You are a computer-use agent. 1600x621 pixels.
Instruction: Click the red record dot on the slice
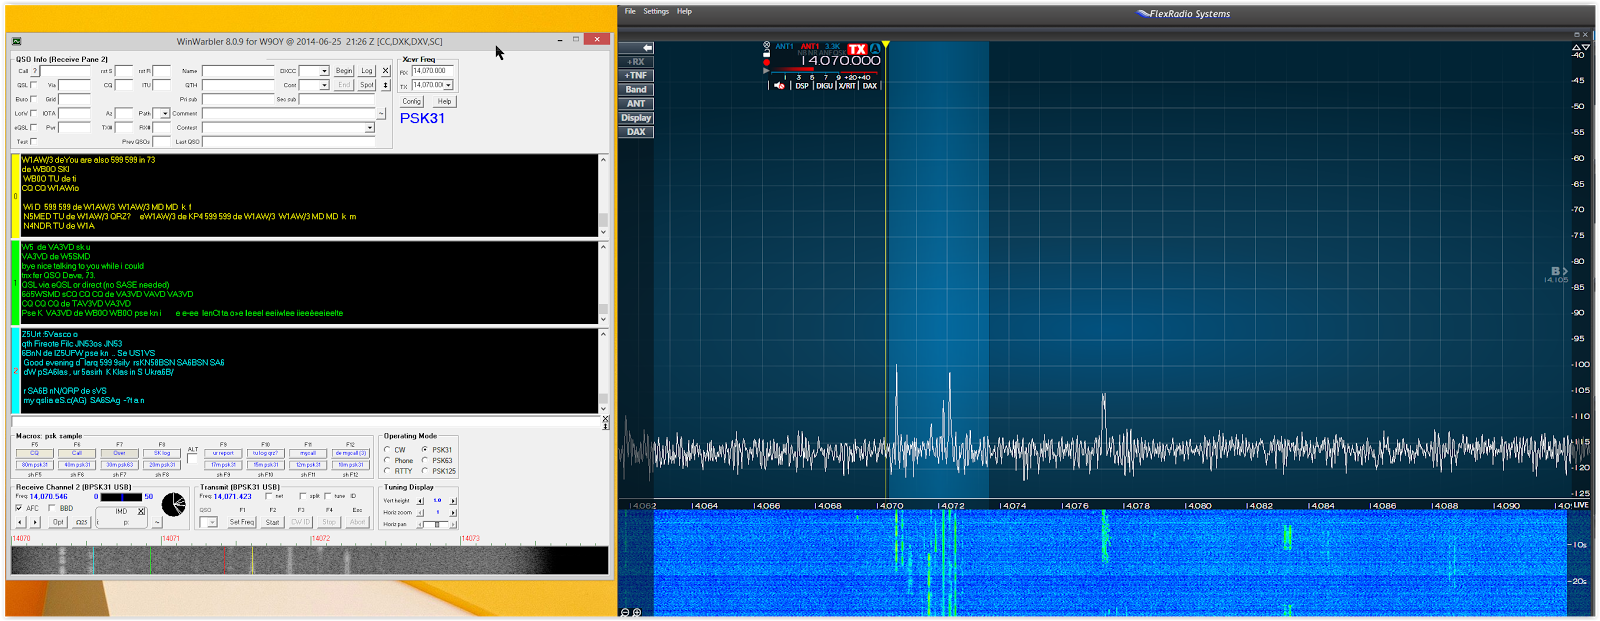pos(767,62)
